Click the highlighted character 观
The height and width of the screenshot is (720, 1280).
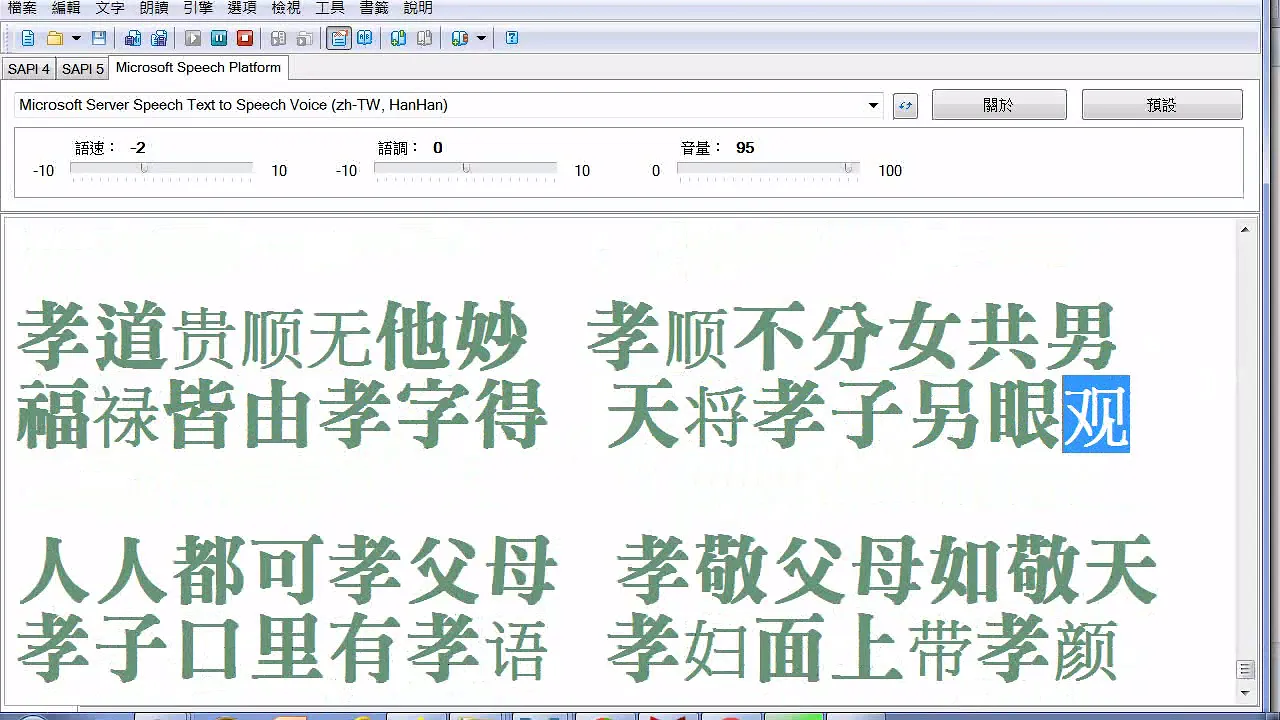tap(1096, 414)
